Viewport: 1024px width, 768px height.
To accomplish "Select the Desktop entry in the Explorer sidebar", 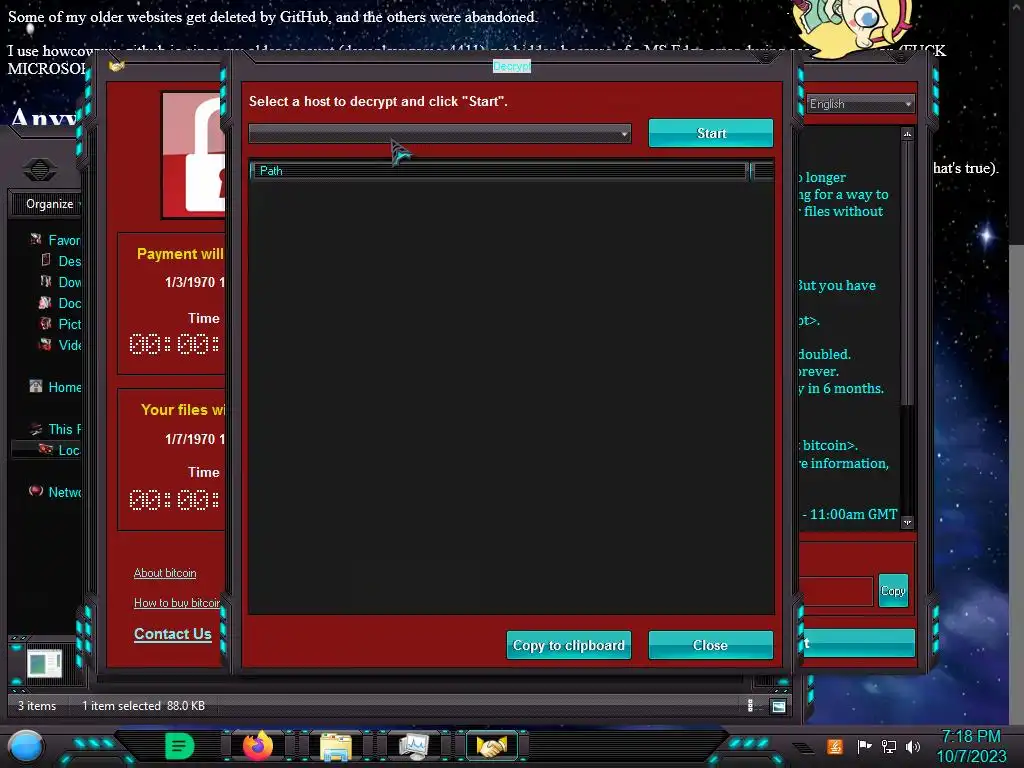I will pos(69,261).
